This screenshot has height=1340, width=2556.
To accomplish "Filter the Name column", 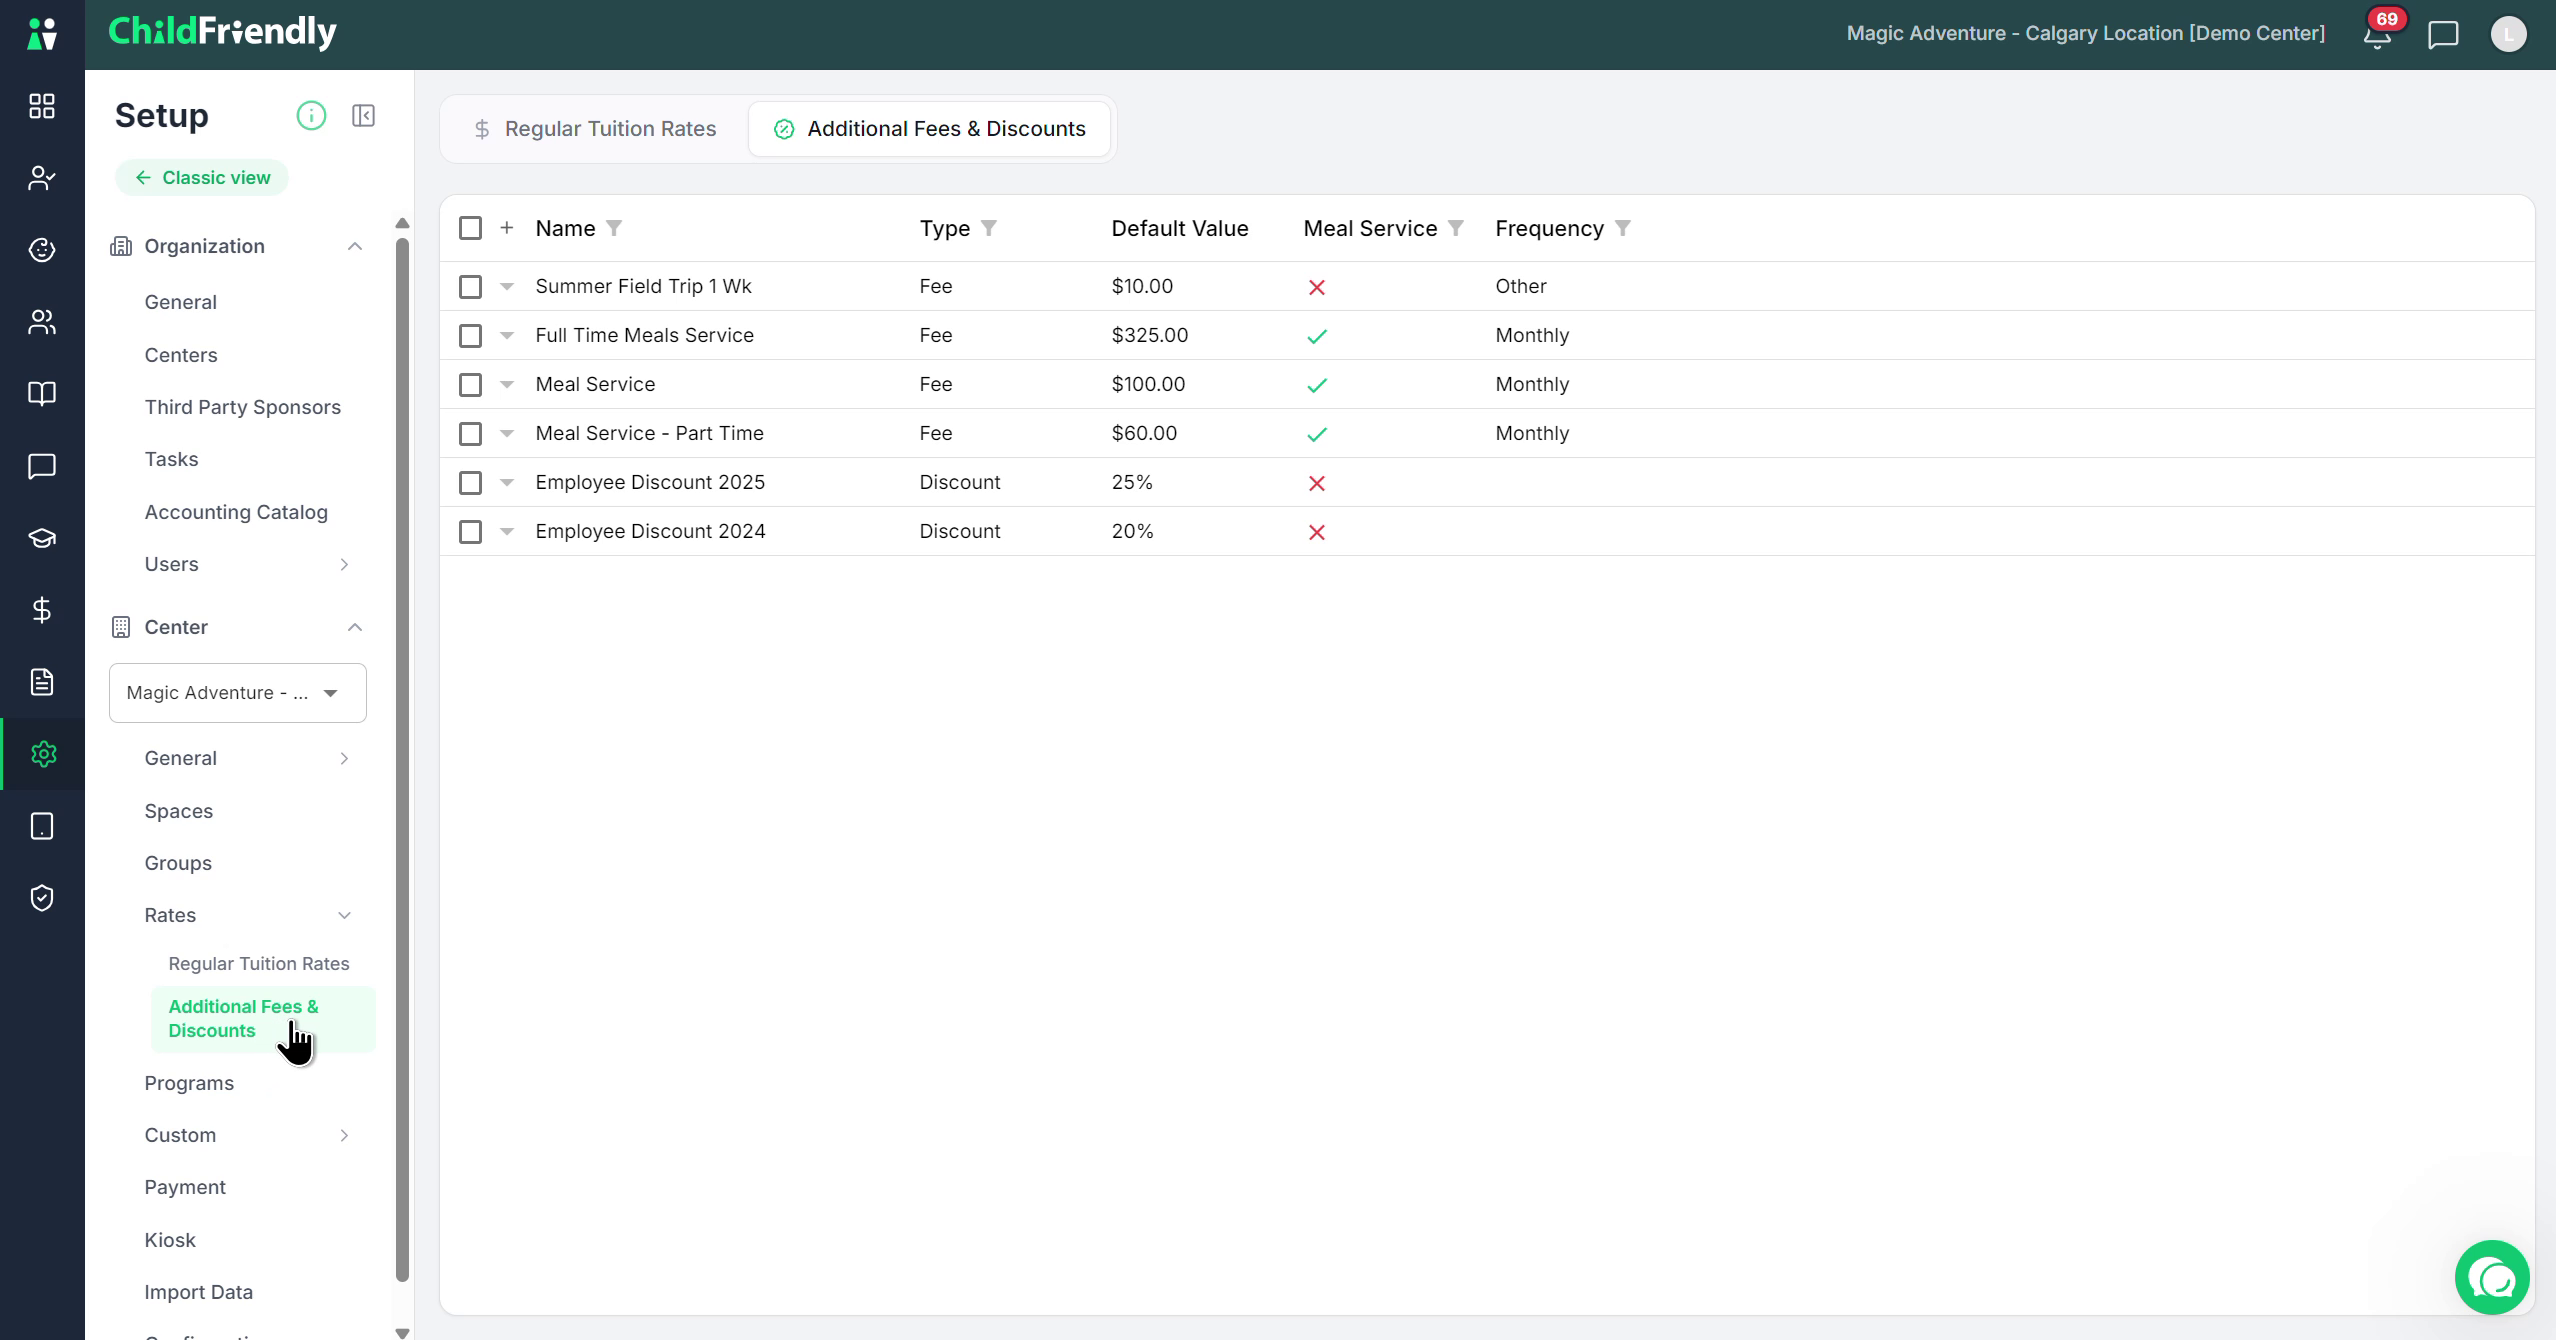I will tap(614, 228).
